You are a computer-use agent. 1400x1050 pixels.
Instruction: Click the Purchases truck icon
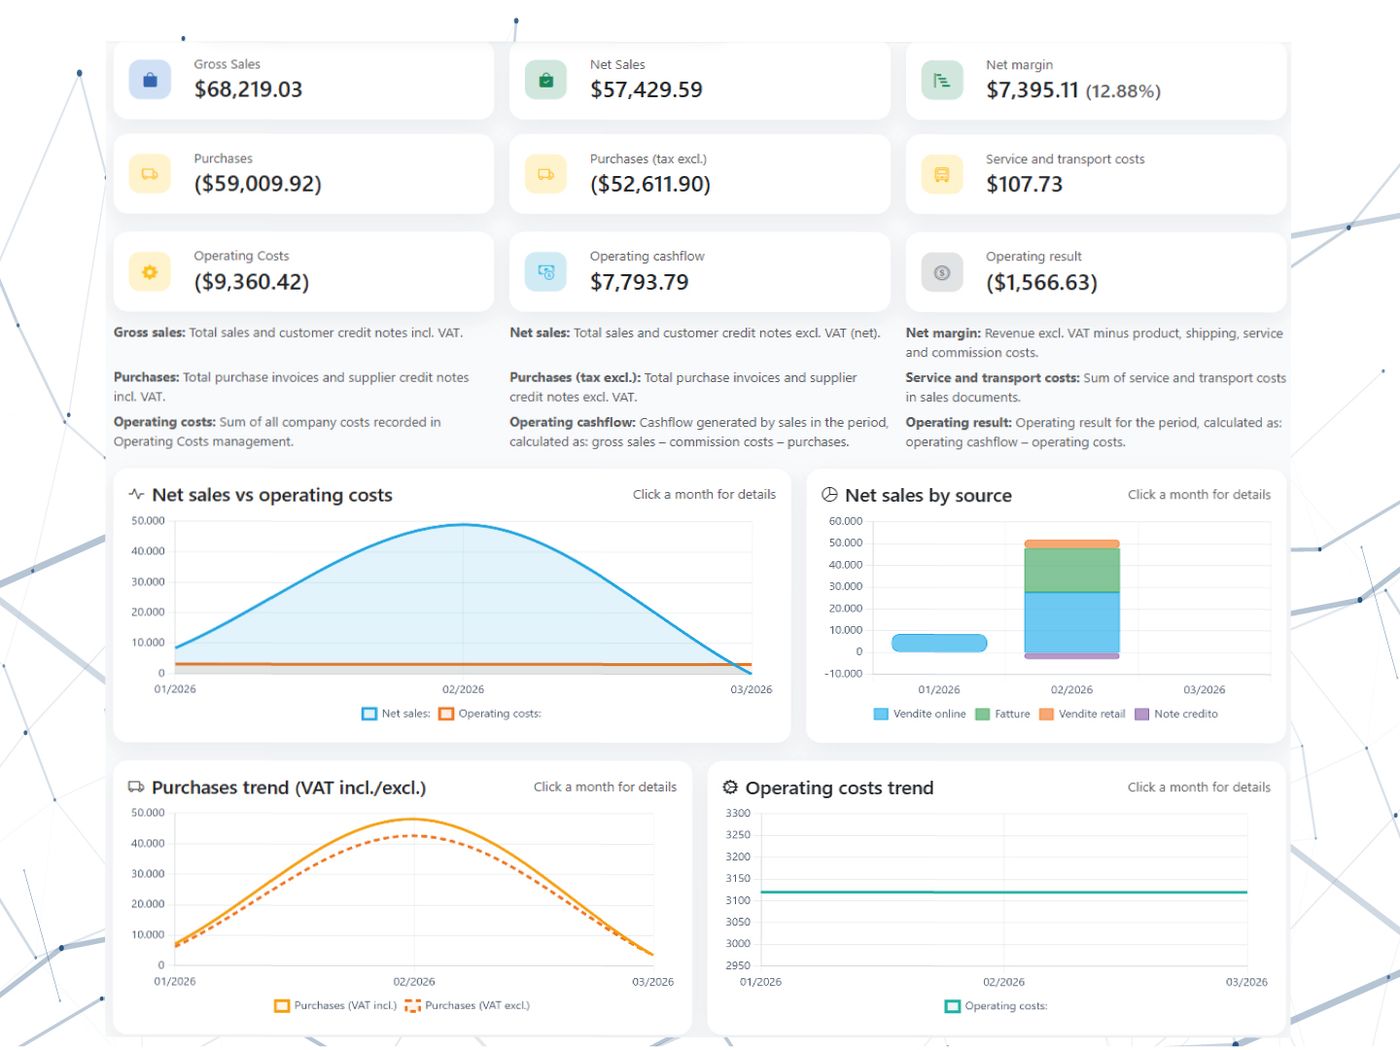pyautogui.click(x=150, y=174)
